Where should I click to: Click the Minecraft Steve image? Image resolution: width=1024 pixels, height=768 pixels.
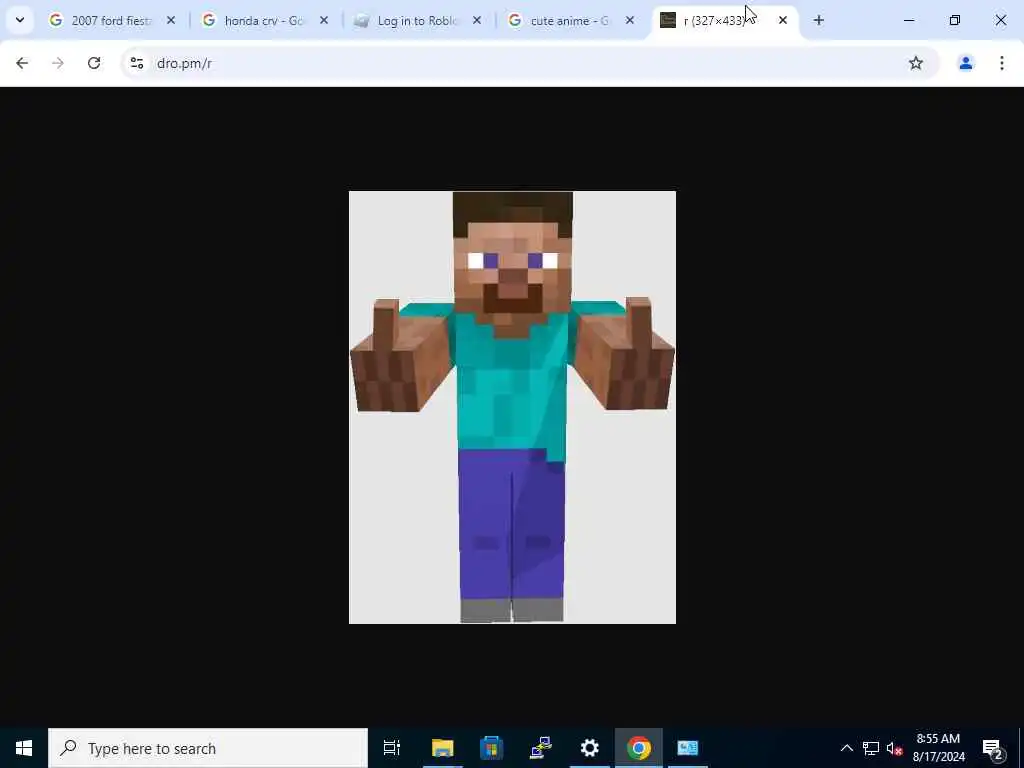pos(512,408)
